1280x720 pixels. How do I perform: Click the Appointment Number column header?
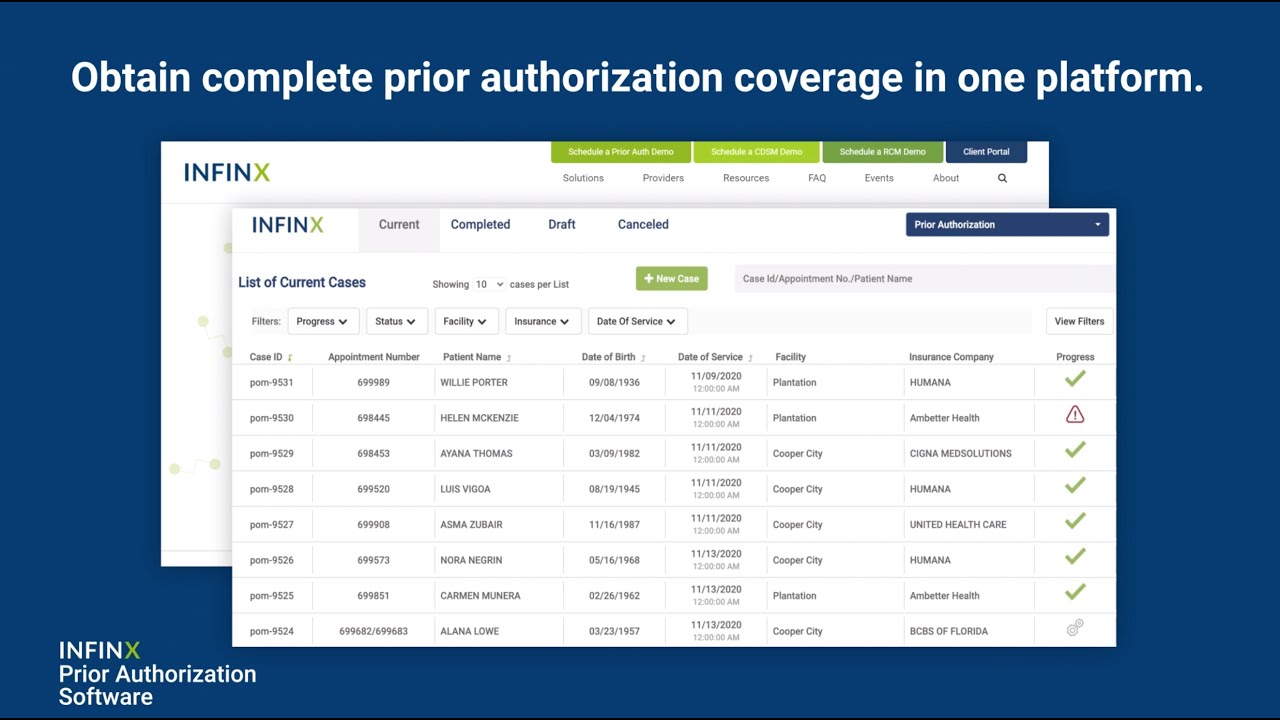tap(374, 357)
